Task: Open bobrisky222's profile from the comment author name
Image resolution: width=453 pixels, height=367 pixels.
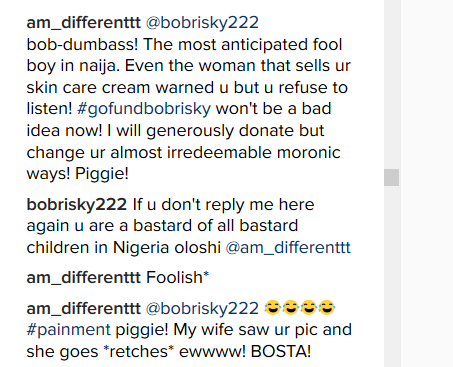Action: pos(77,205)
